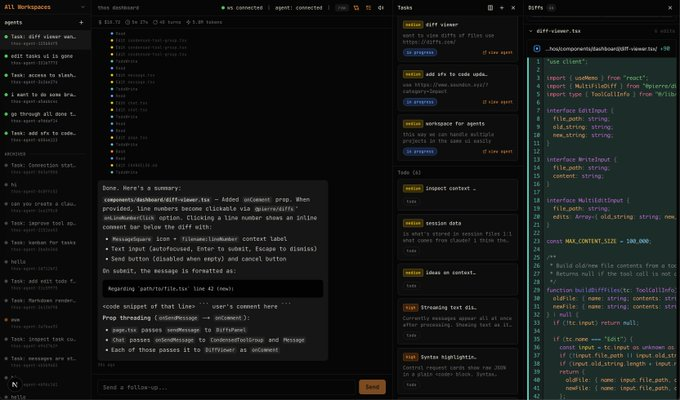Add a new task with the Tasks plus icon
The width and height of the screenshot is (680, 400).
coord(502,8)
